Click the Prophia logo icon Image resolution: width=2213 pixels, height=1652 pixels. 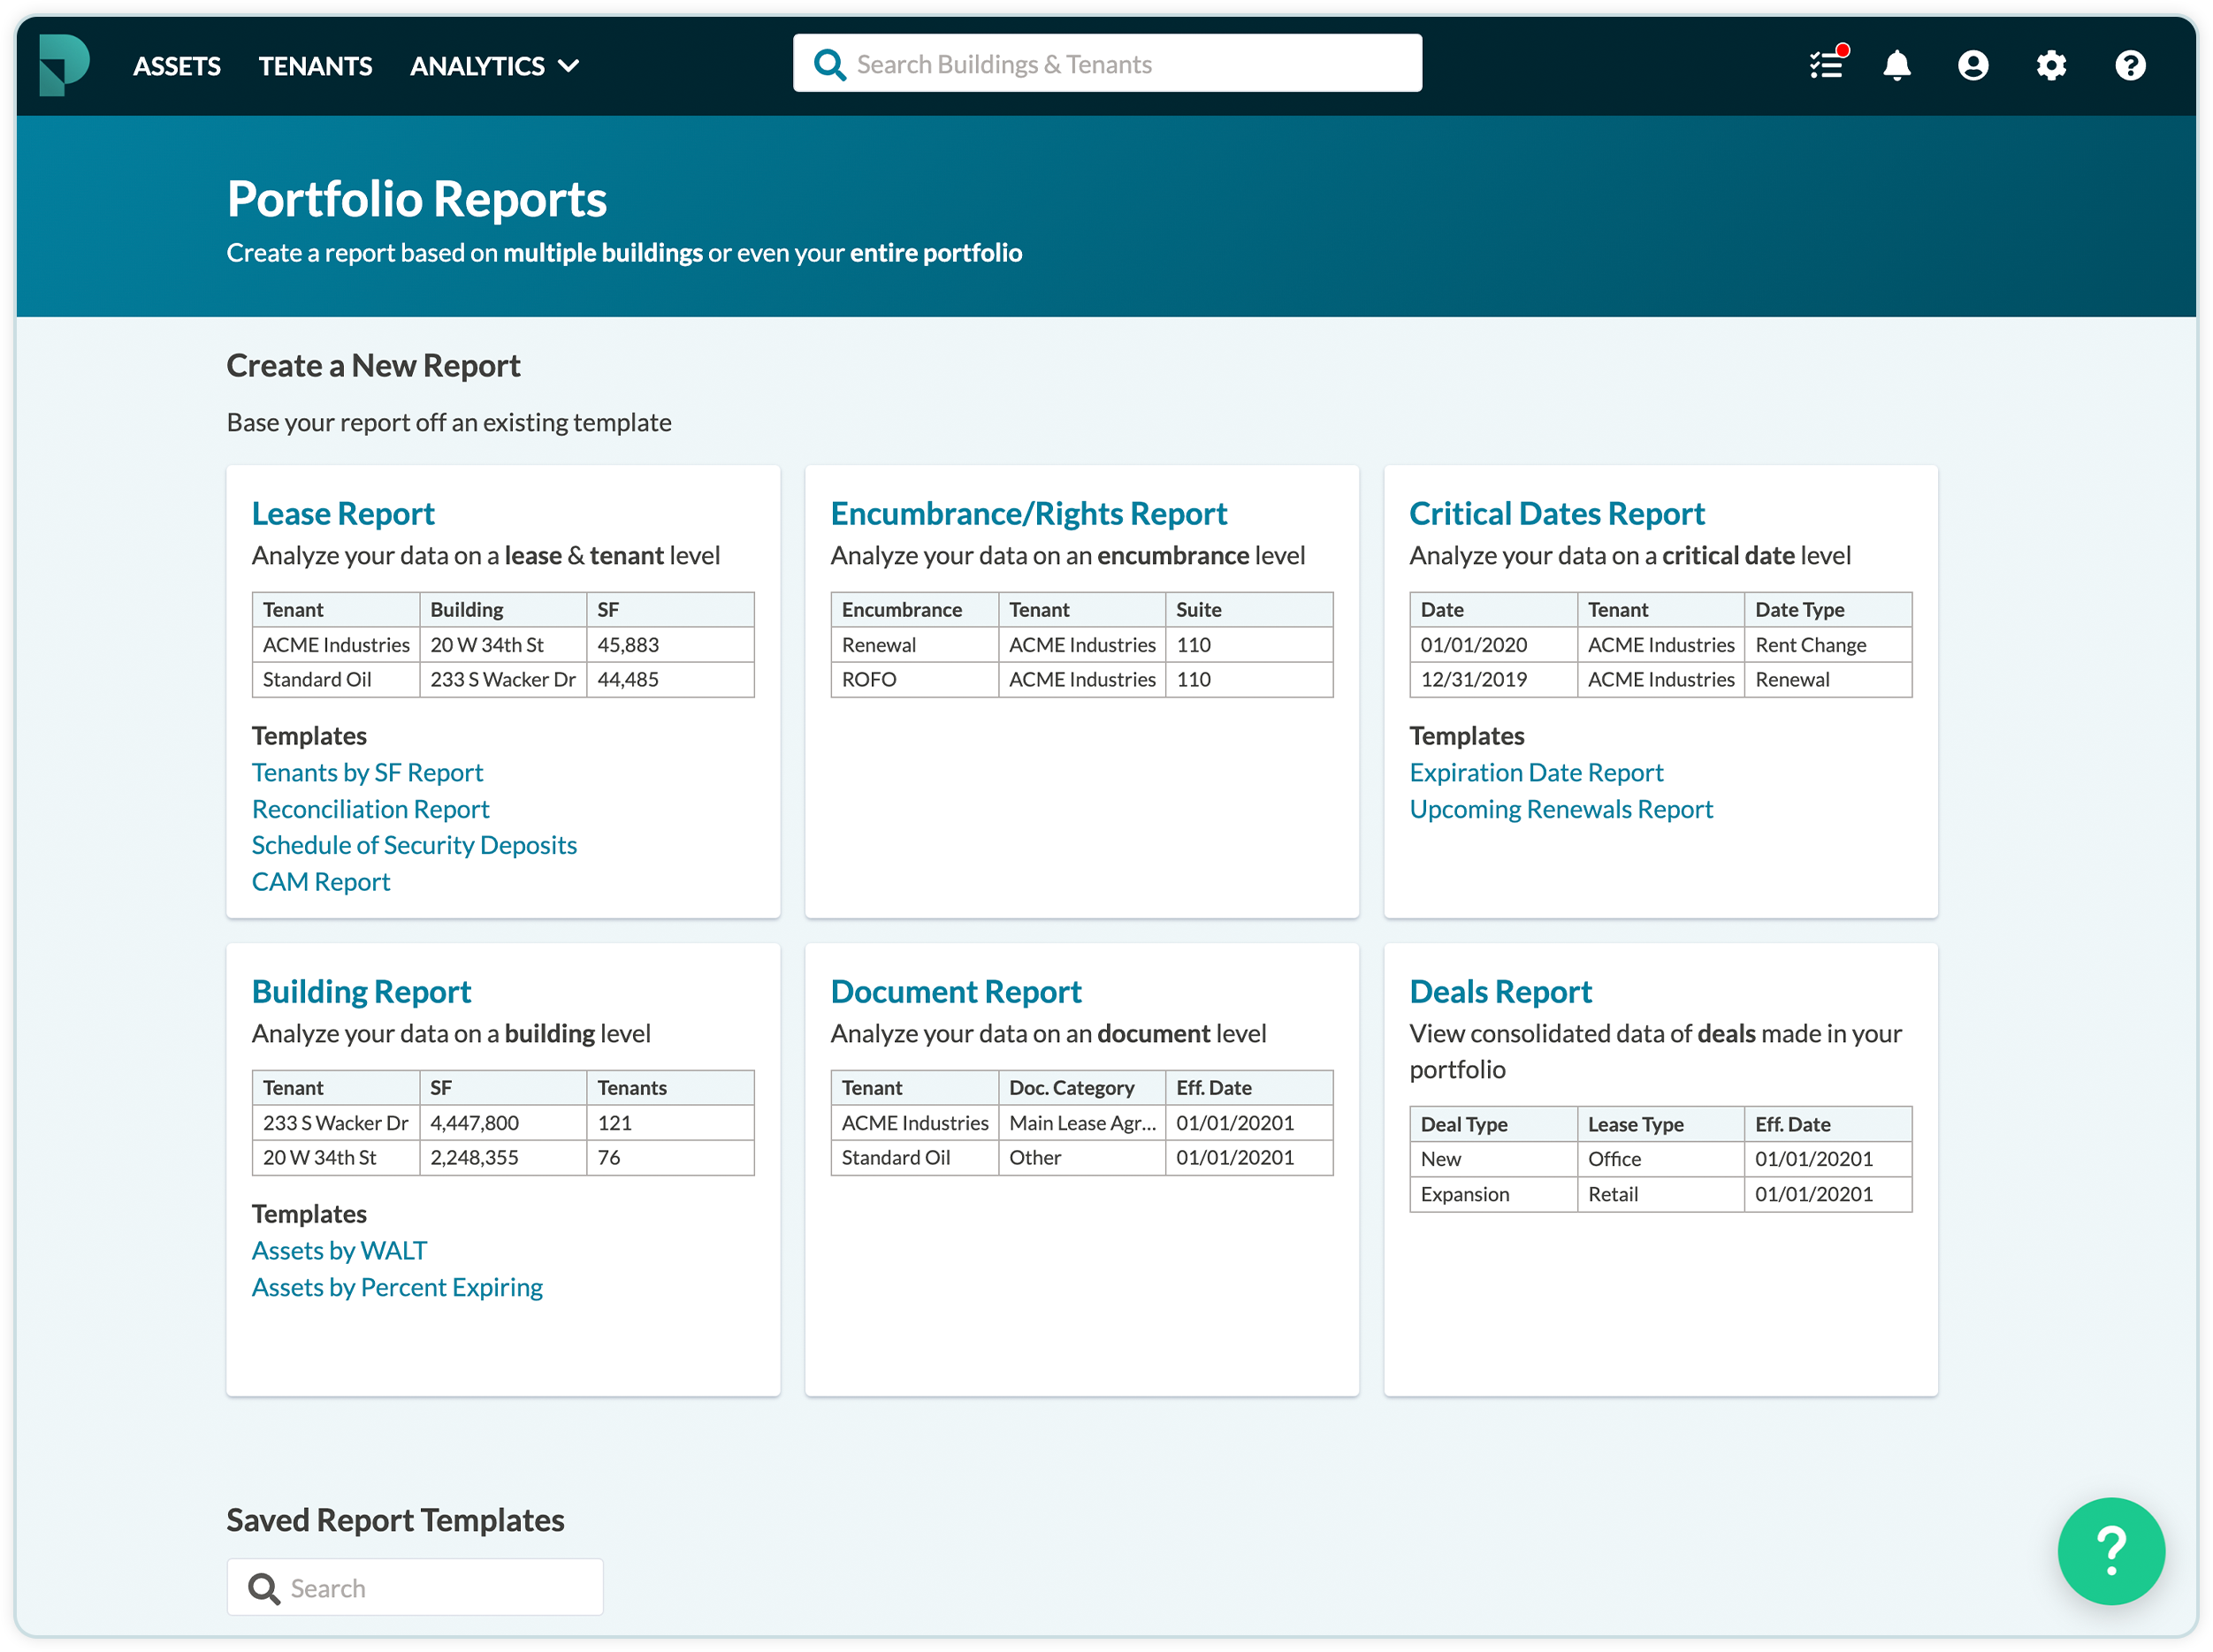click(64, 65)
